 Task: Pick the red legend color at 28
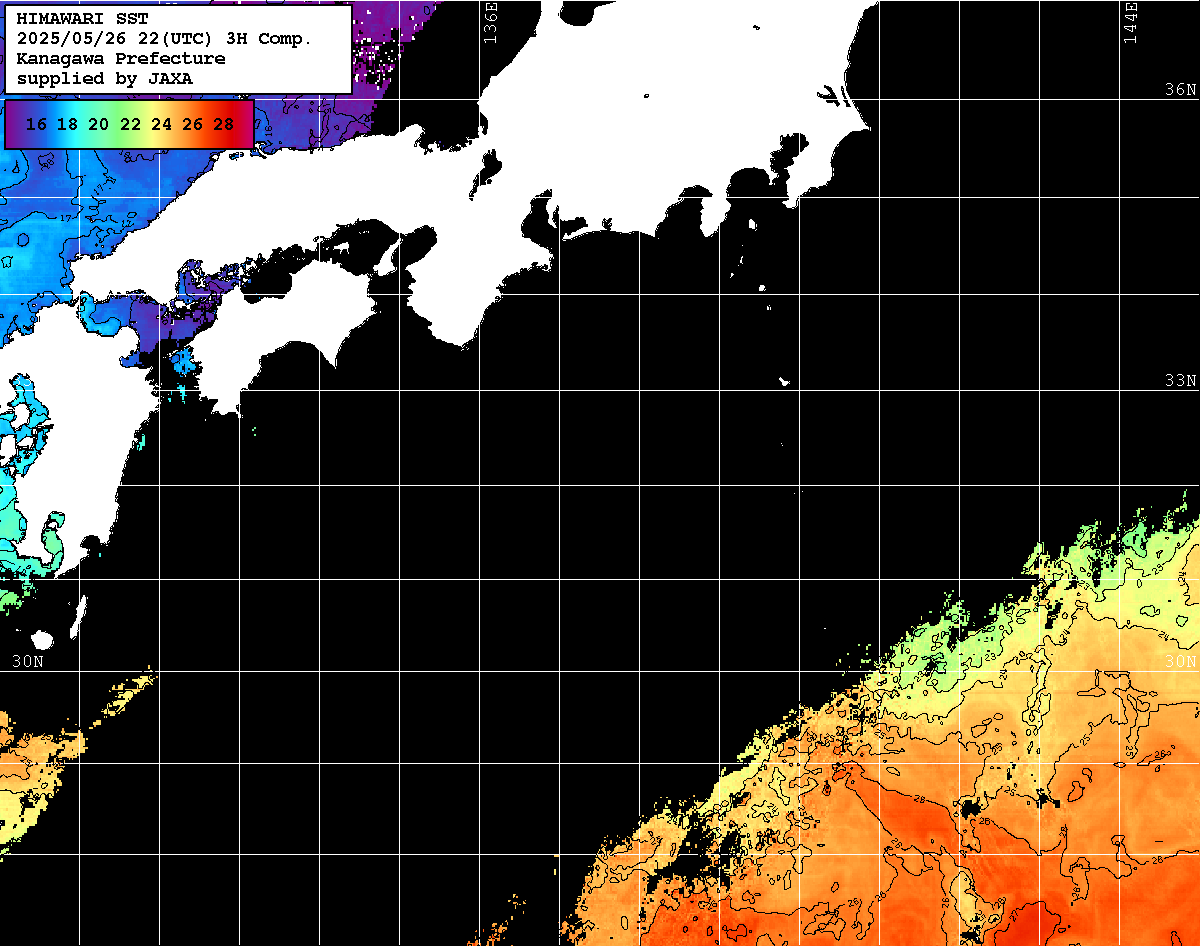coord(224,124)
